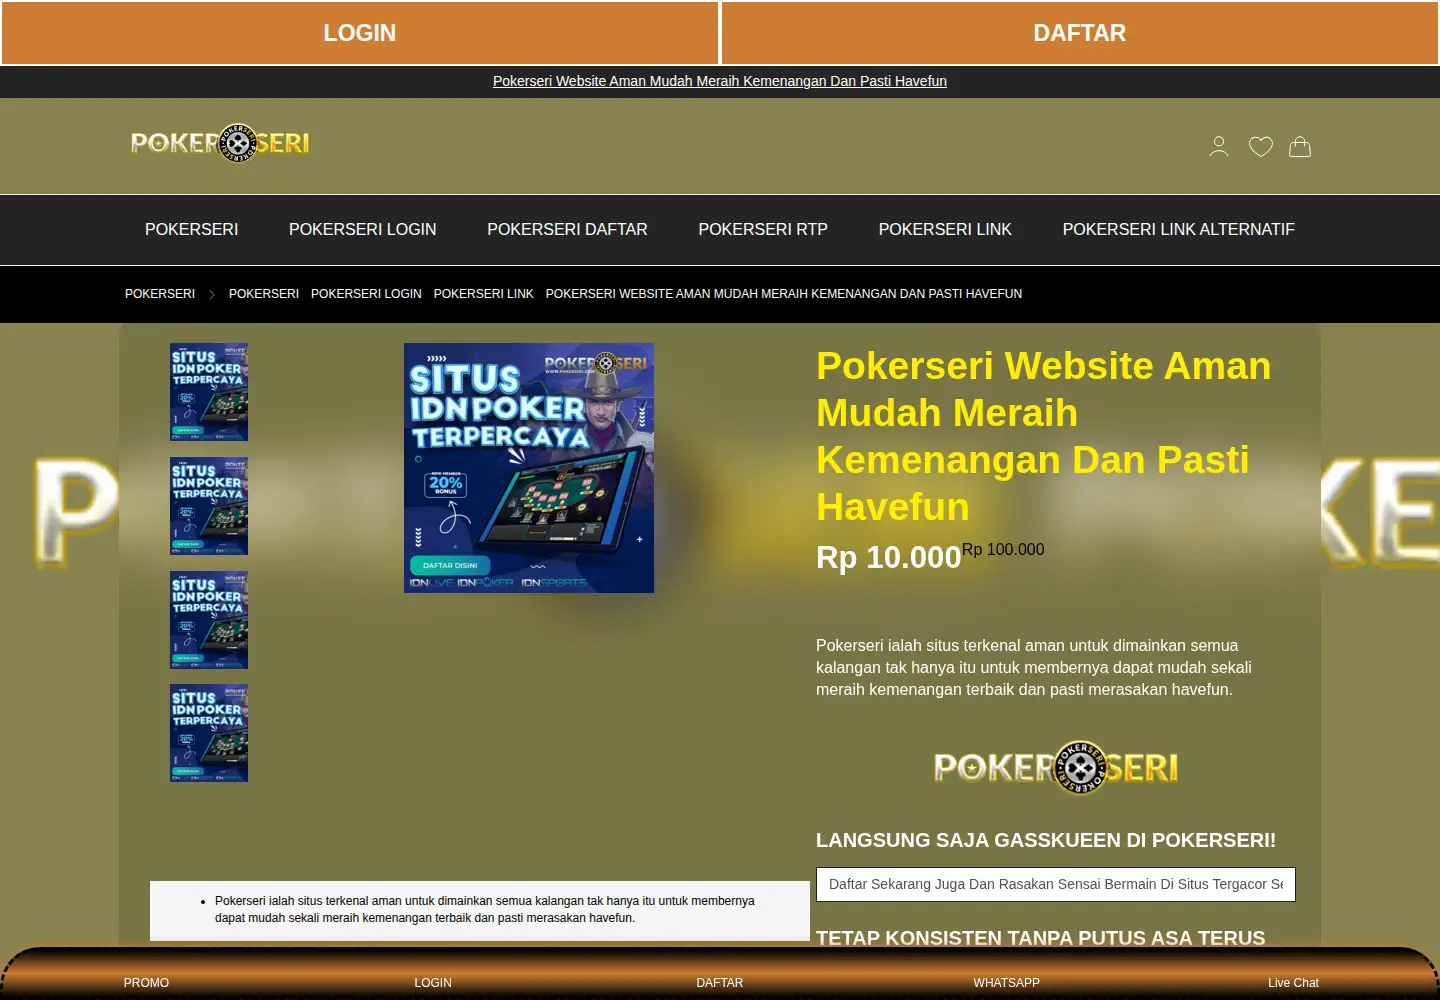Click the orange LOGIN button at top
1440x1000 pixels.
360,33
